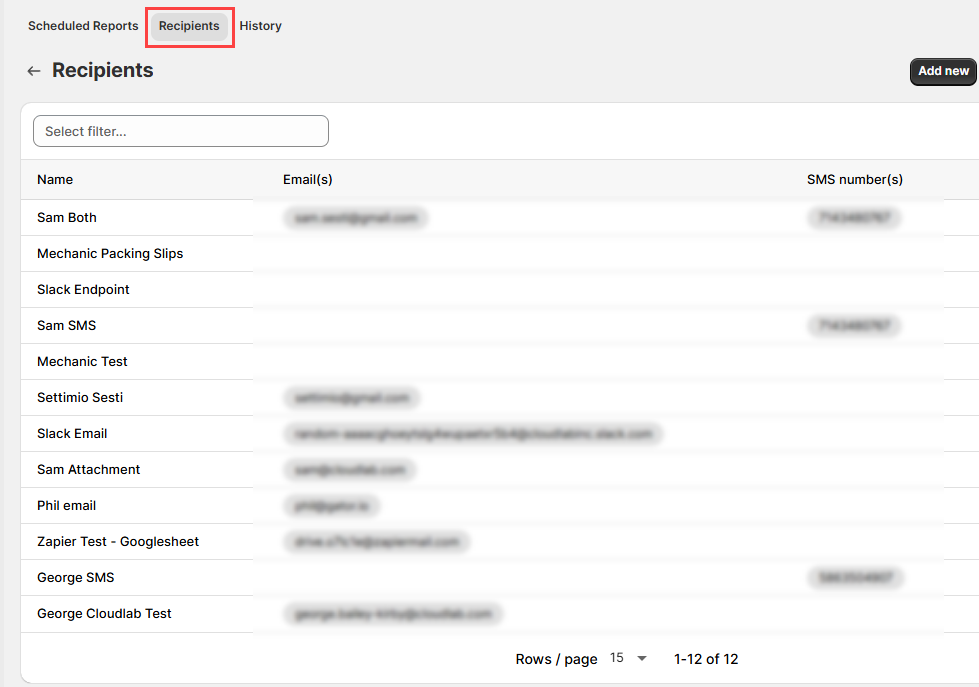Open the Sam Both recipient row
979x687 pixels.
(67, 218)
